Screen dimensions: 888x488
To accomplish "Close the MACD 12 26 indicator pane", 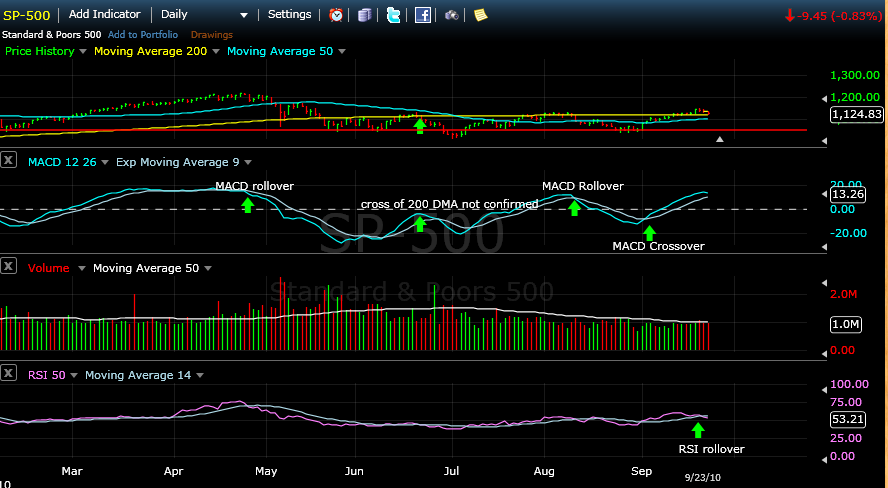I will (8, 161).
